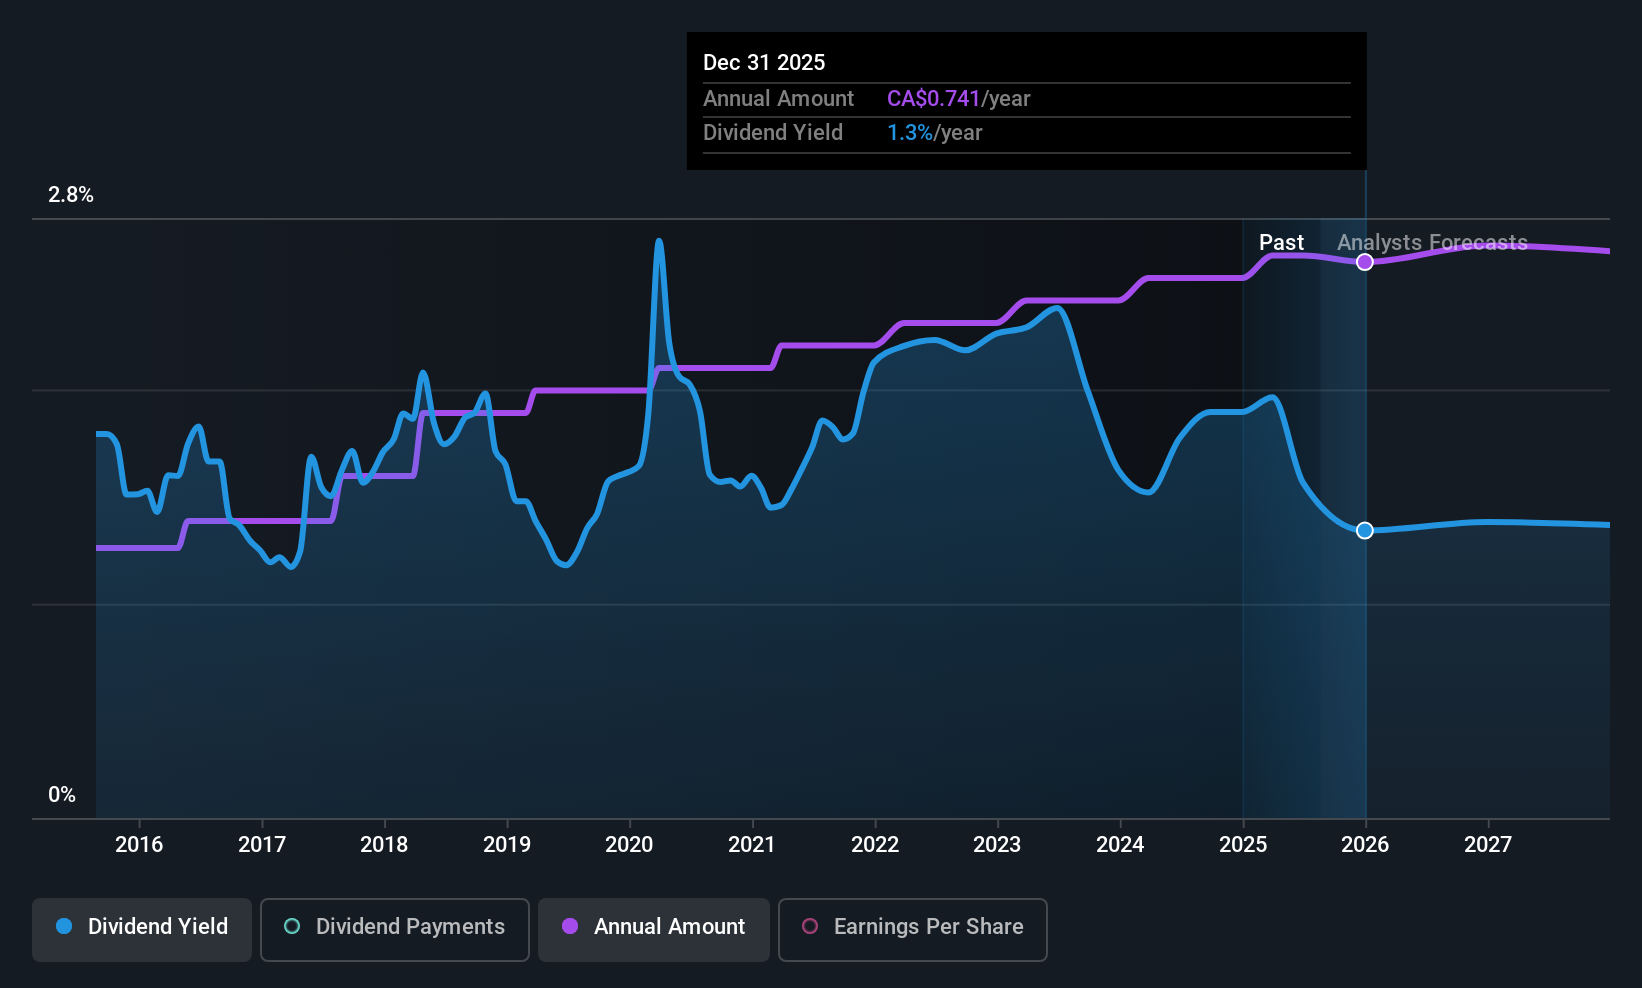Click the teal circle in Dividend Payments button

(x=291, y=927)
